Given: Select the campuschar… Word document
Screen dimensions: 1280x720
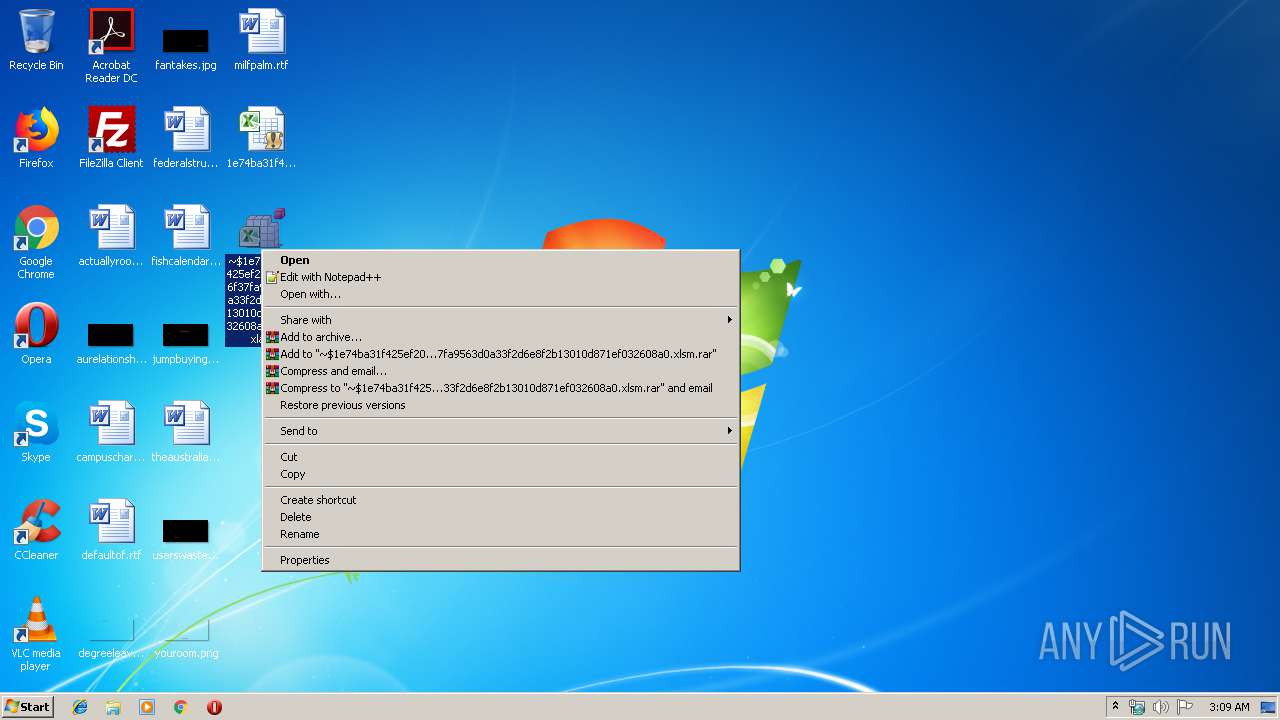Looking at the screenshot, I should pos(111,432).
